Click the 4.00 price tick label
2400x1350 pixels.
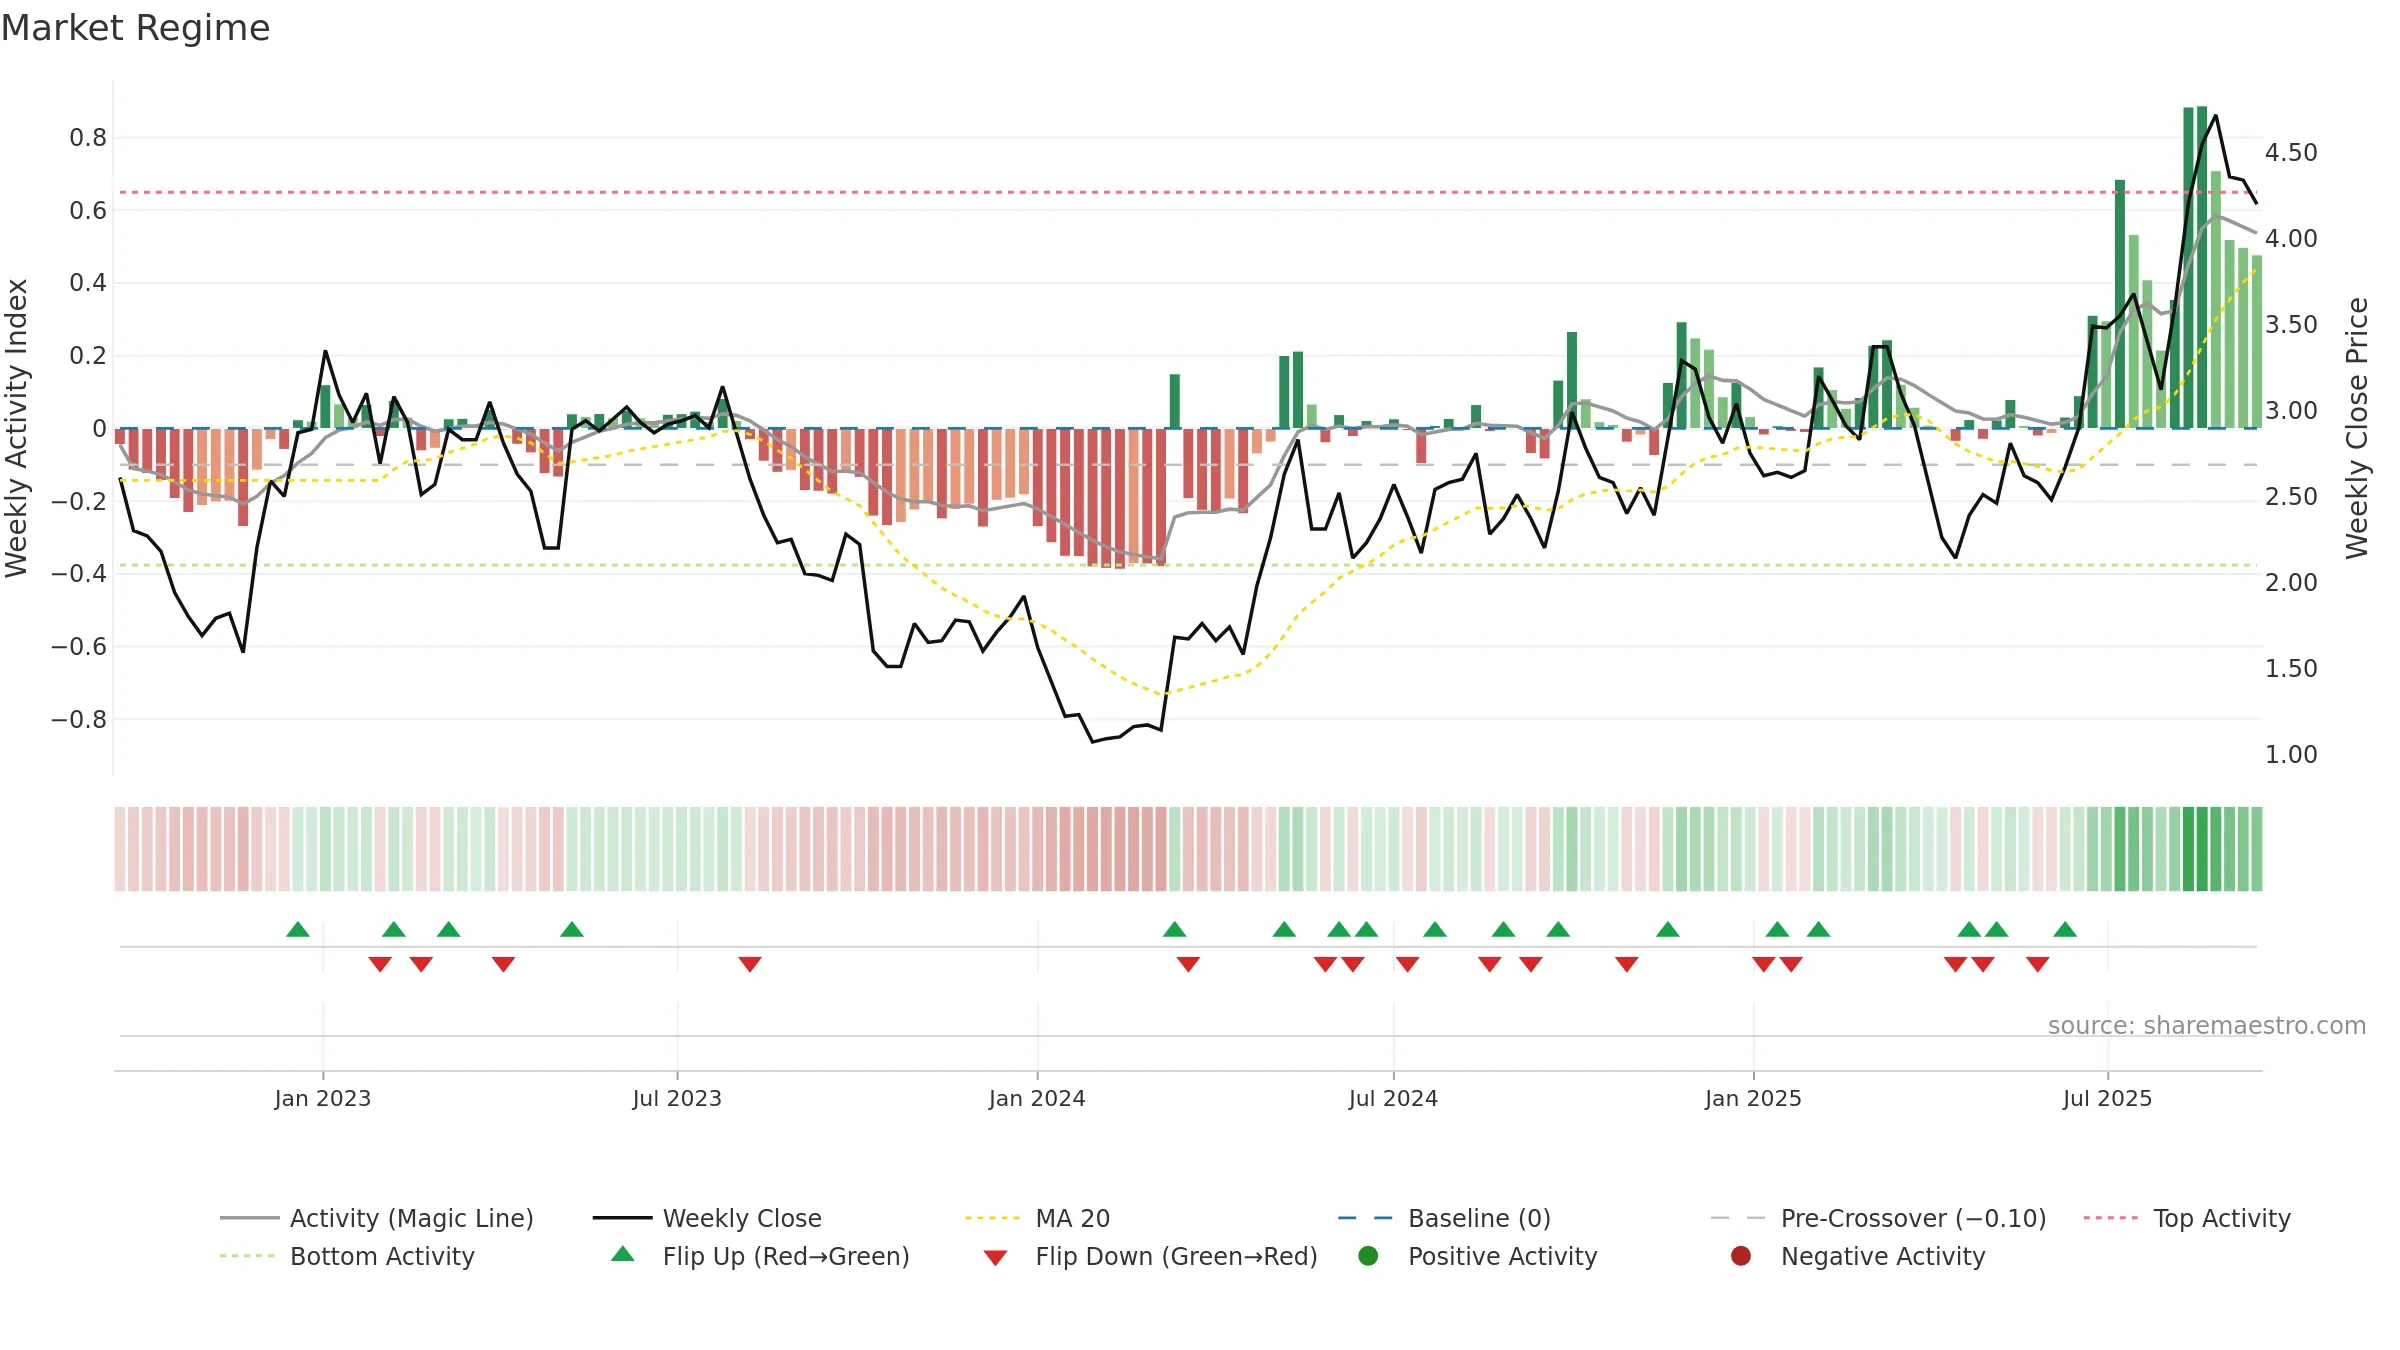2291,239
